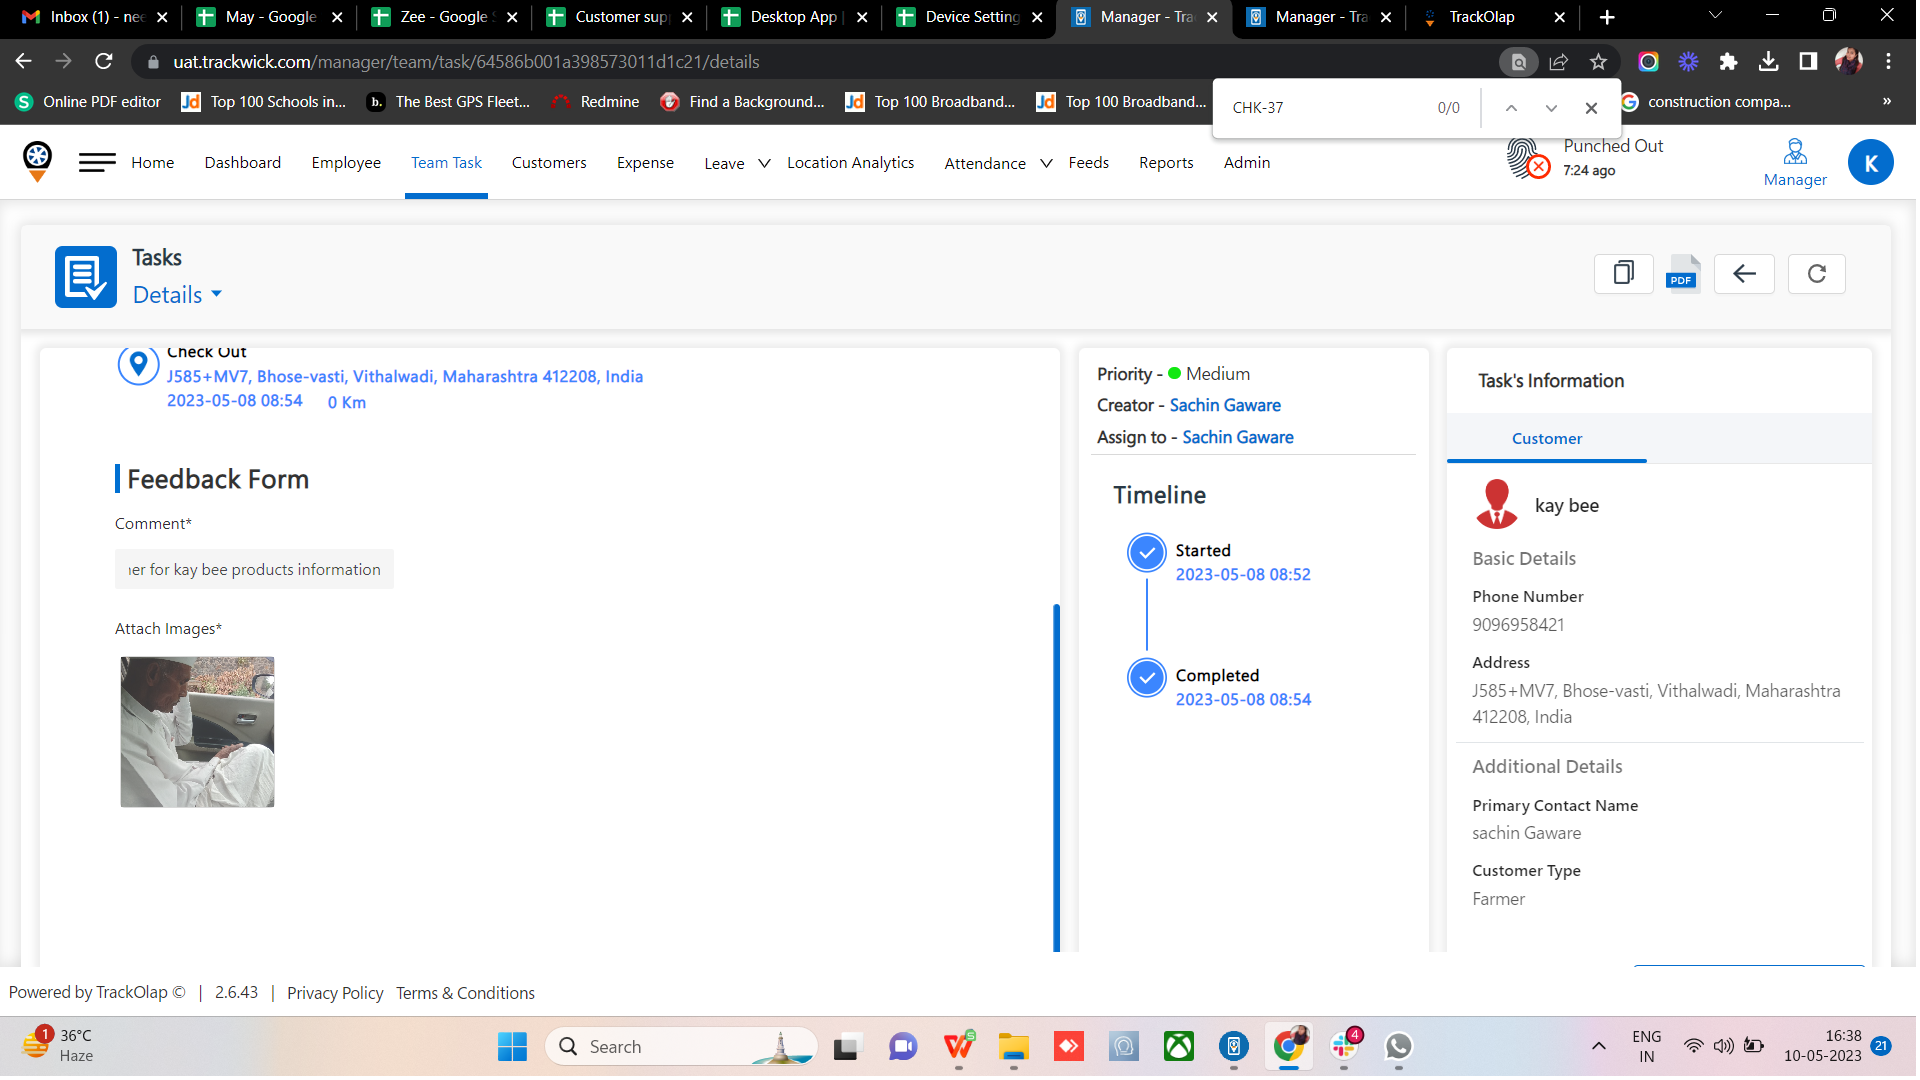Click the next match arrow in find bar
The width and height of the screenshot is (1920, 1080).
click(x=1551, y=107)
